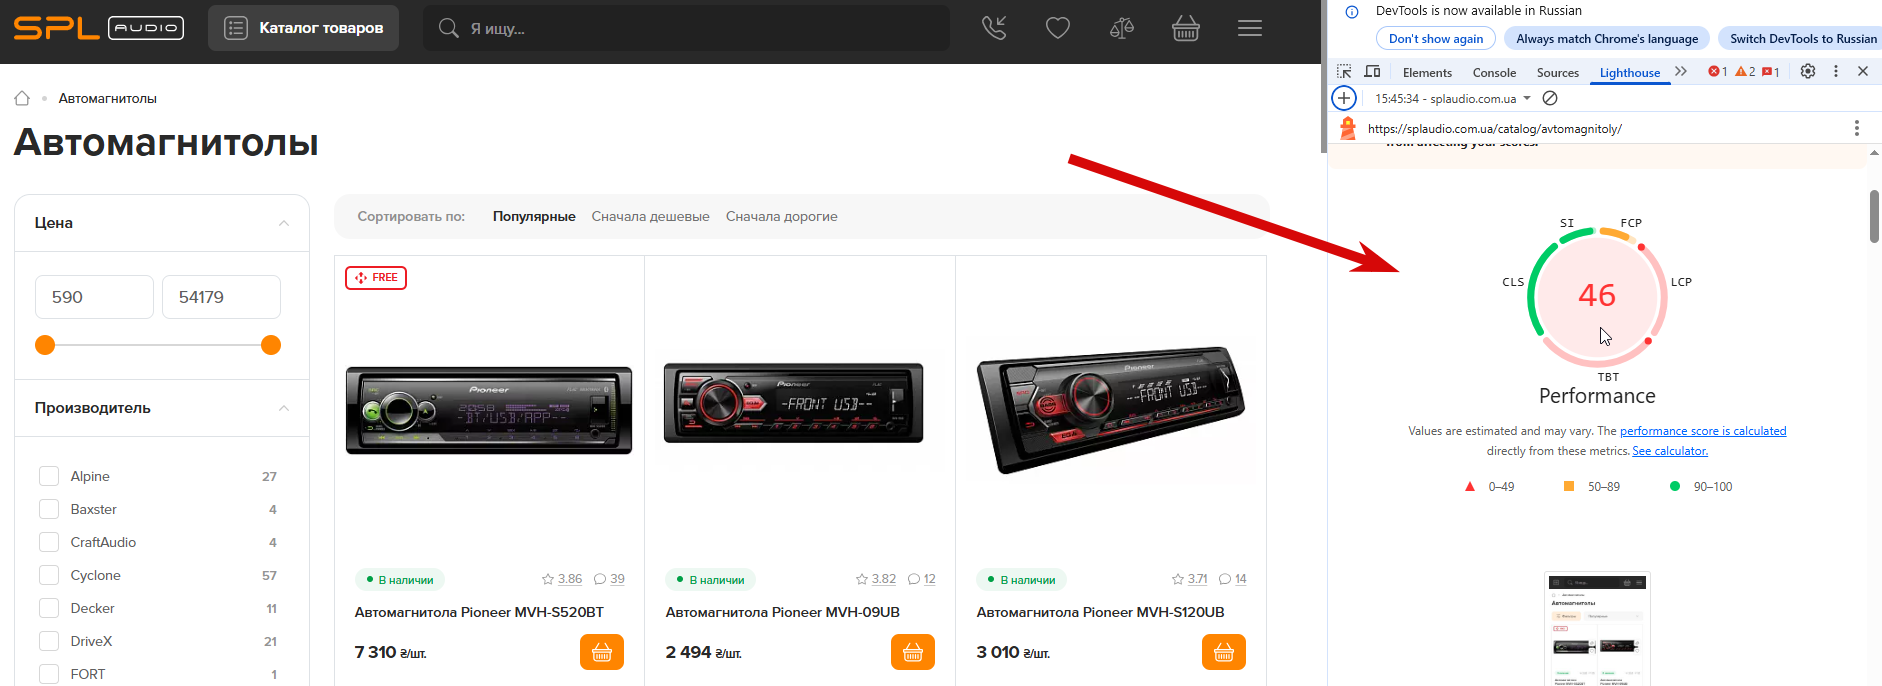1882x686 pixels.
Task: Activate DevTools inspect element tool
Action: (x=1344, y=72)
